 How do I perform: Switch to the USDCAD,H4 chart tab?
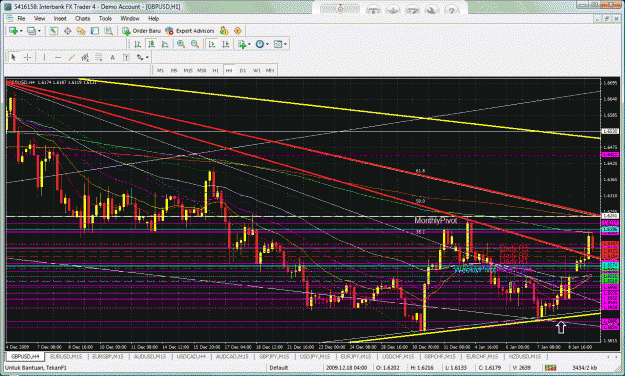coord(191,356)
